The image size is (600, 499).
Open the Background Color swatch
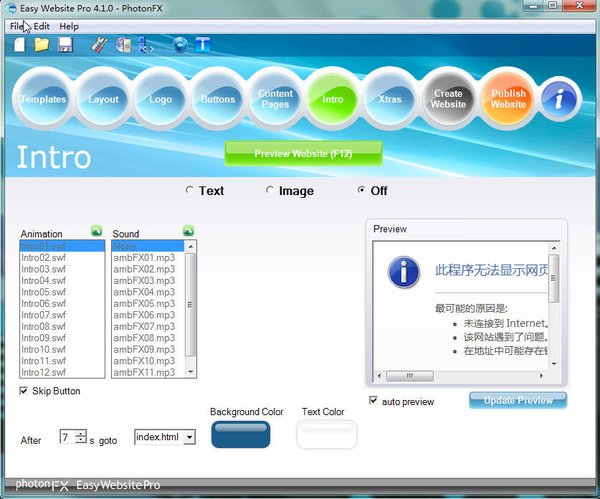241,434
